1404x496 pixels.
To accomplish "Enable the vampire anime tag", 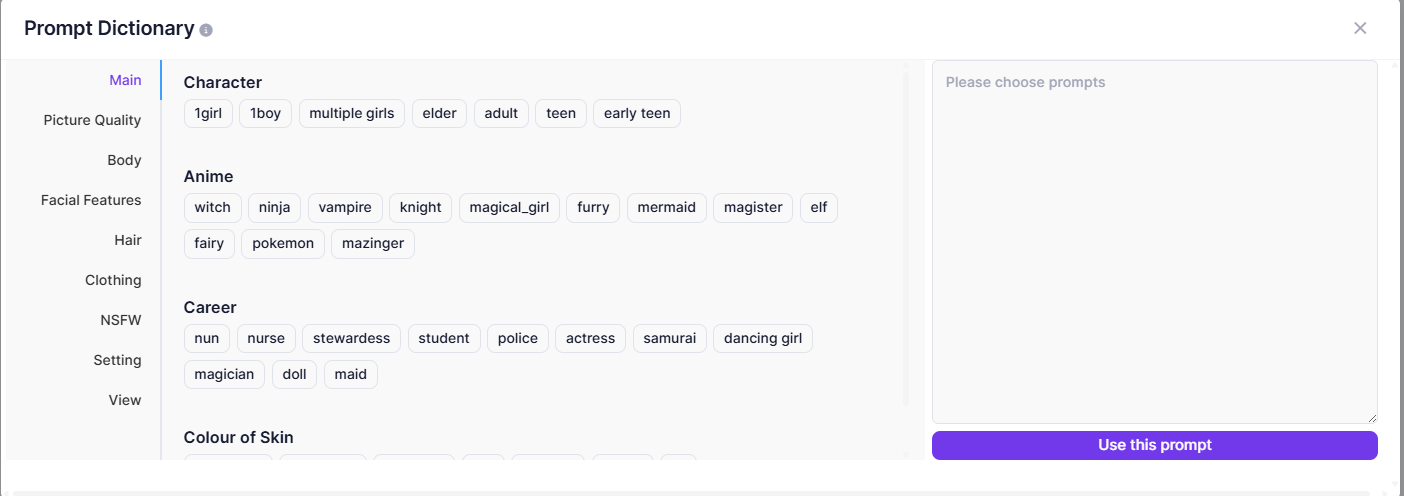I will pyautogui.click(x=345, y=207).
